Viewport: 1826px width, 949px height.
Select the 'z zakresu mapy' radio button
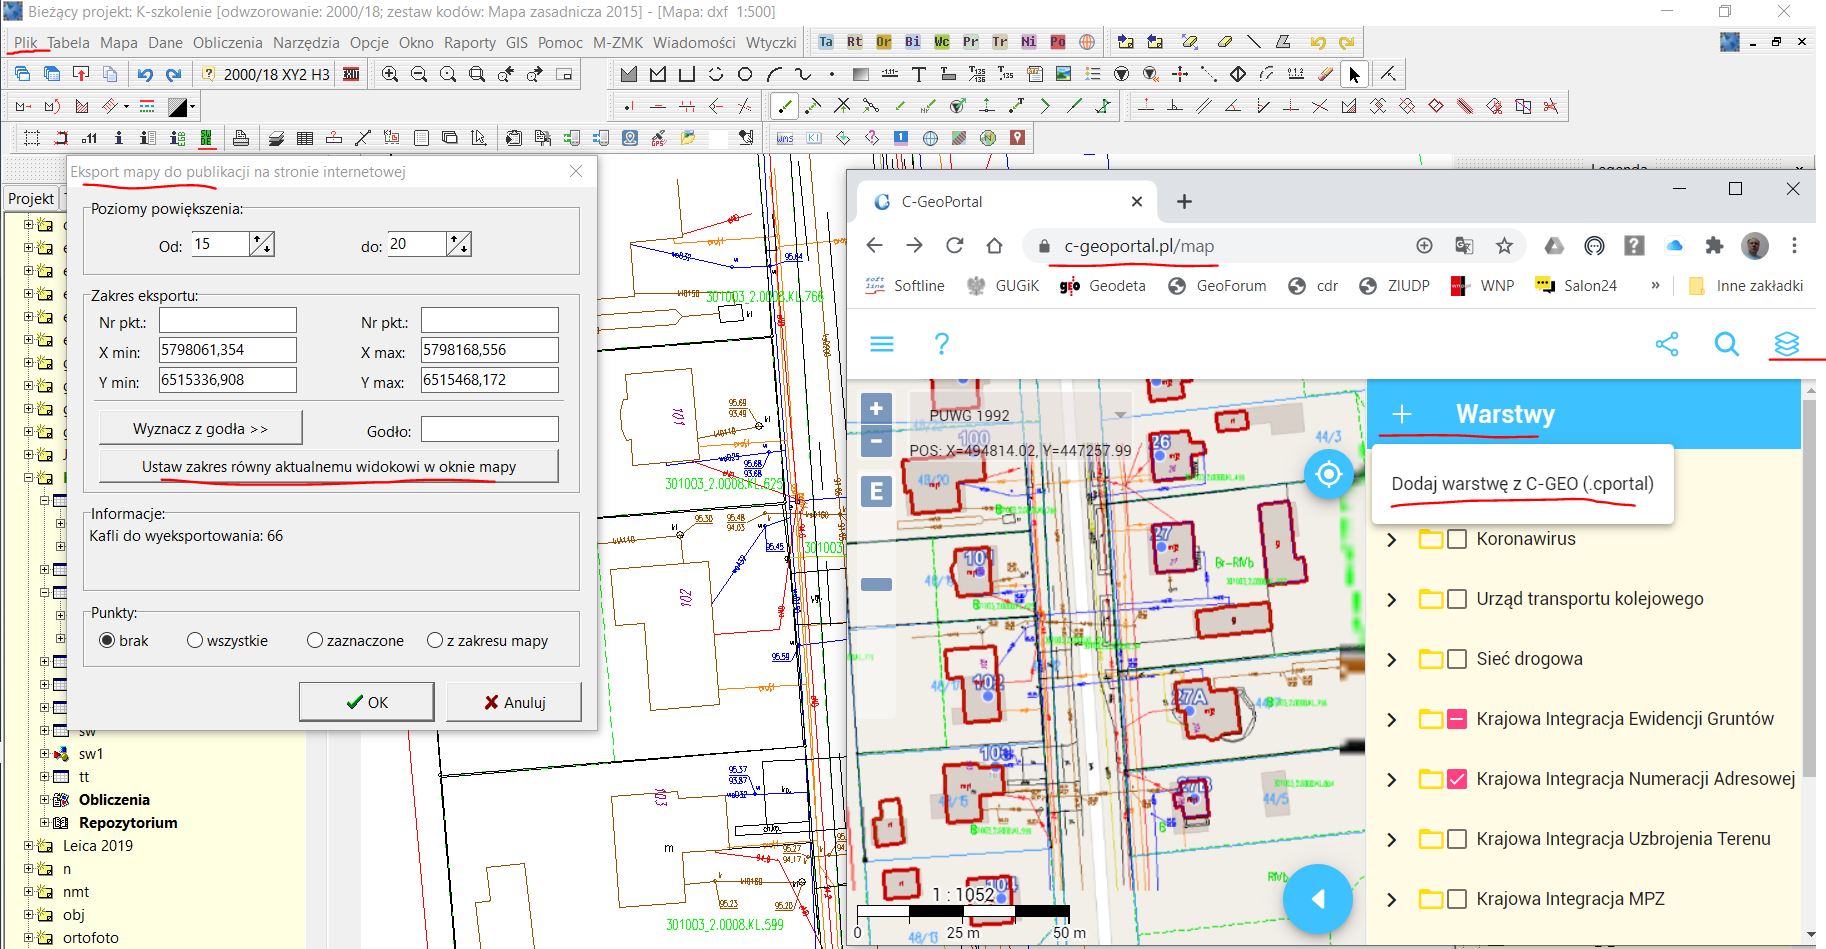click(x=435, y=640)
